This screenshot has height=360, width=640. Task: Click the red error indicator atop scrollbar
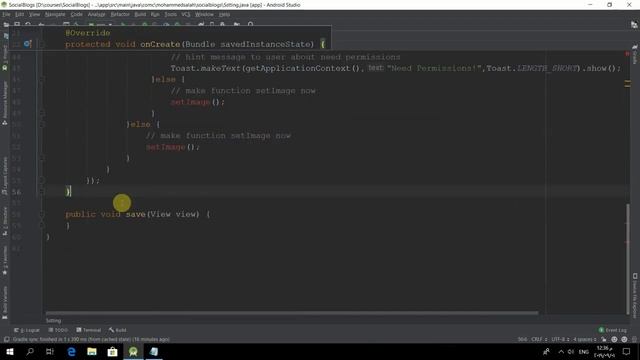[x=627, y=53]
